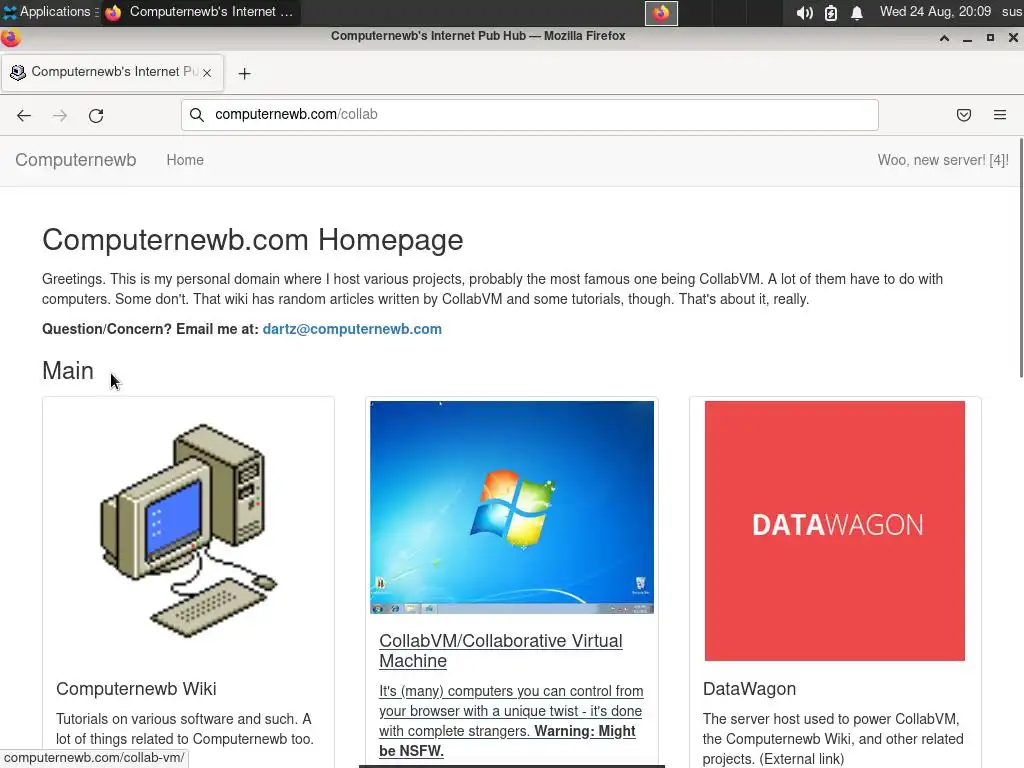This screenshot has width=1024, height=768.
Task: Open battery power indicator in panel
Action: point(831,12)
